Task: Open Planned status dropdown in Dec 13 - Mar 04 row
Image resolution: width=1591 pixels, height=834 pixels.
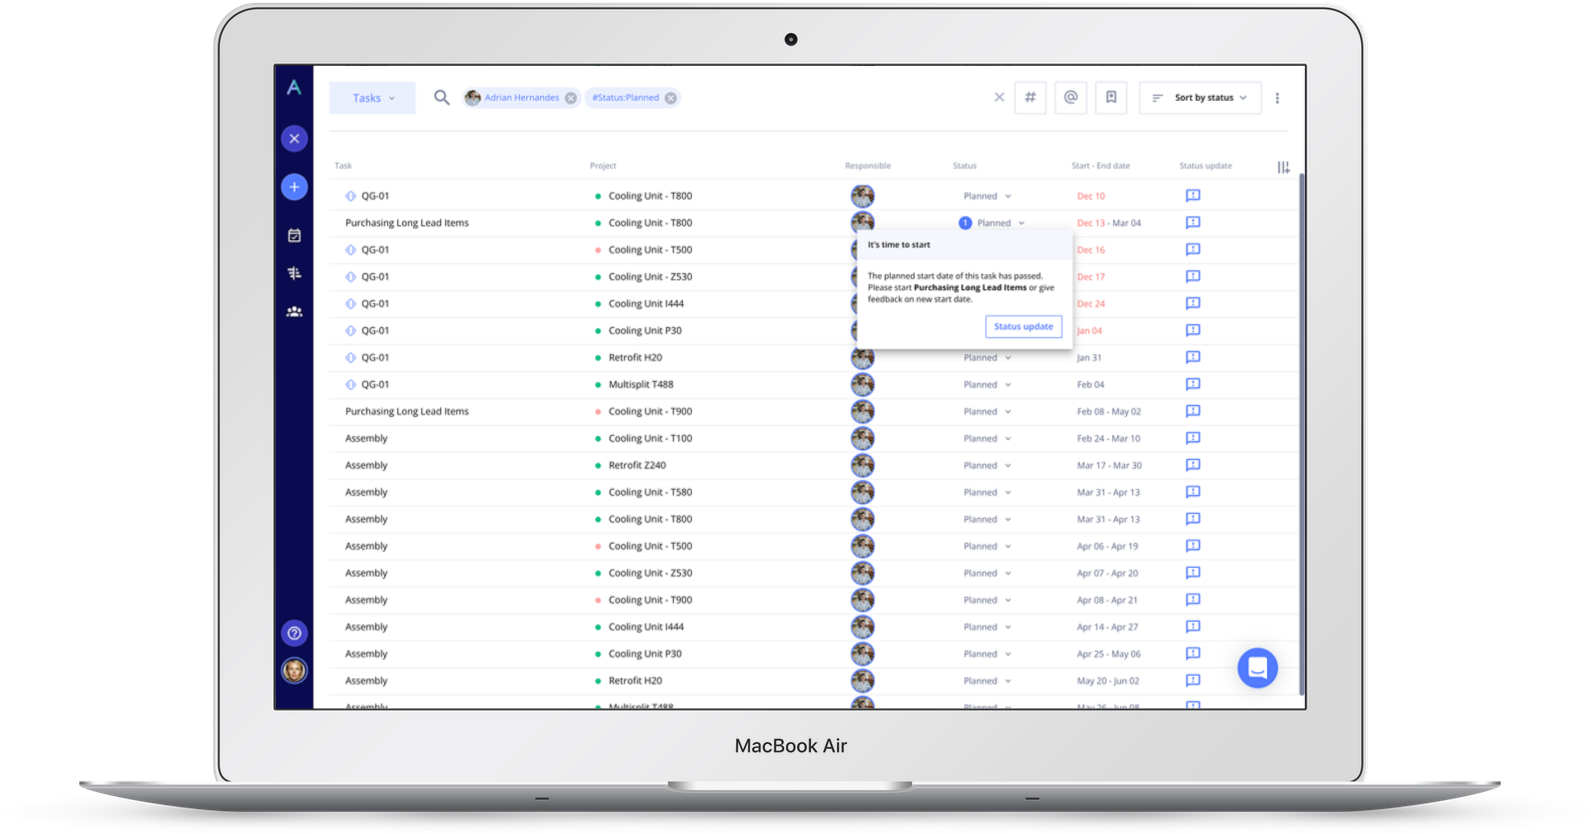Action: click(1001, 223)
